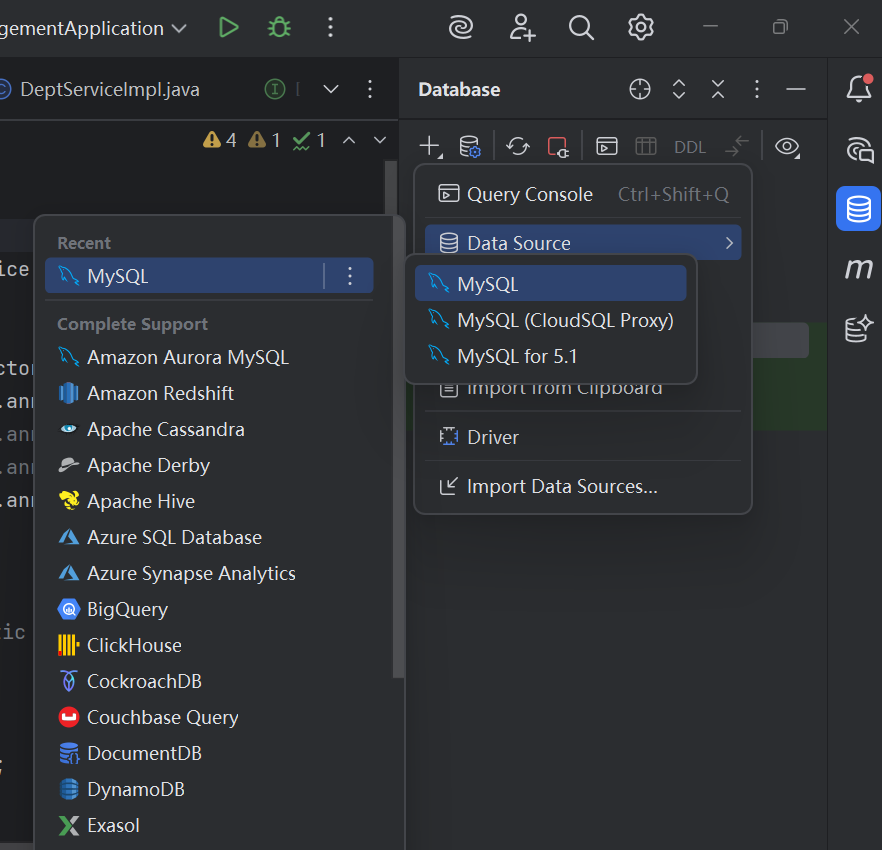Open the Database panel options menu

pos(757,89)
